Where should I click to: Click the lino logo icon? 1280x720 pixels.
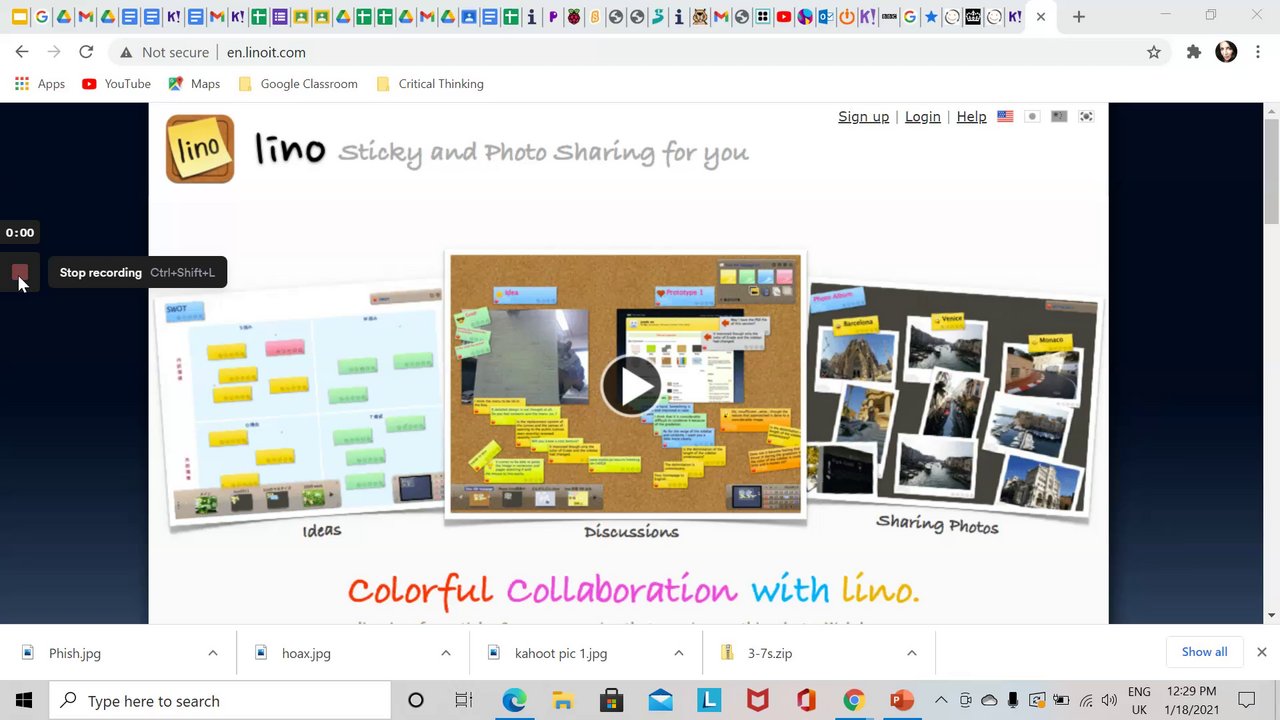200,149
